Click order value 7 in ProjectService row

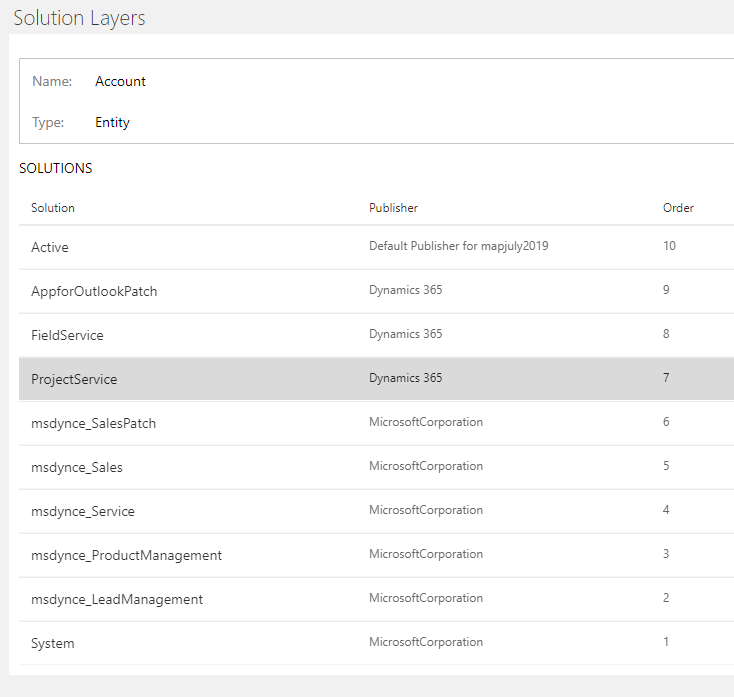coord(666,378)
